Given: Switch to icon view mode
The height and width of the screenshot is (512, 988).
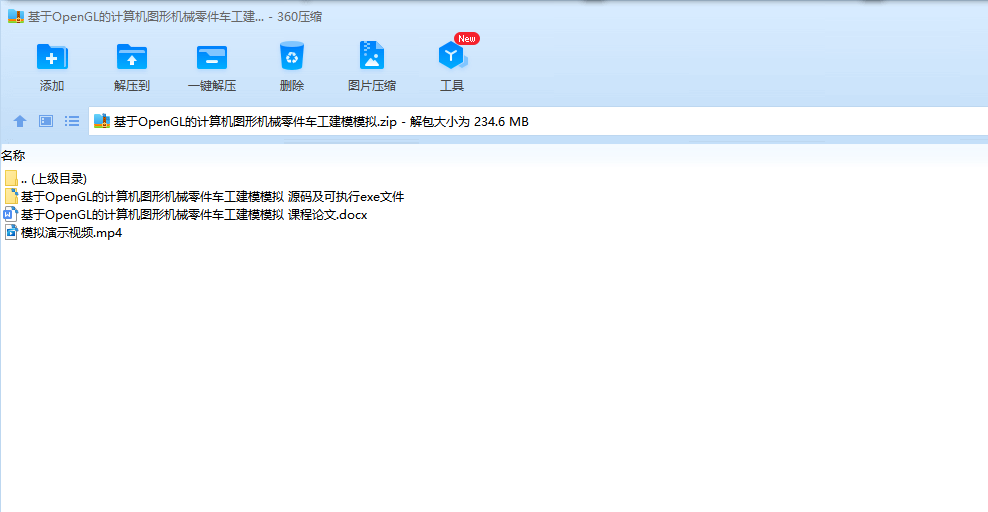Looking at the screenshot, I should (46, 121).
